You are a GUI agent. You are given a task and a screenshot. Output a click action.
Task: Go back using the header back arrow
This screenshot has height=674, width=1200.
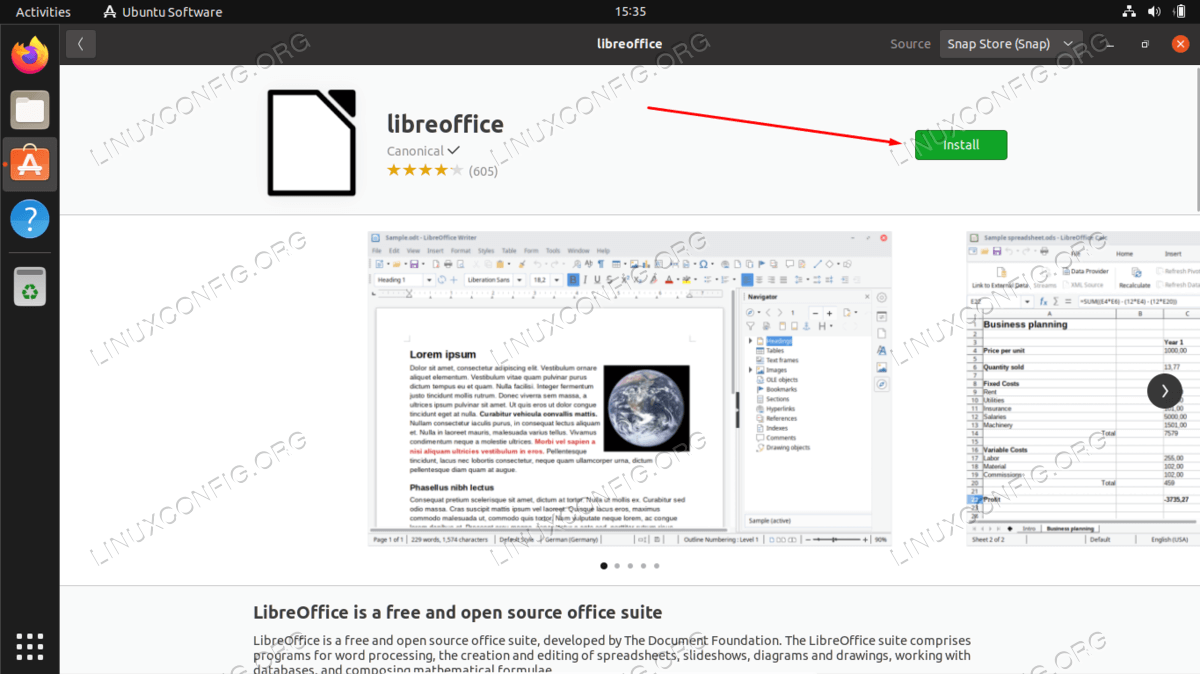81,43
